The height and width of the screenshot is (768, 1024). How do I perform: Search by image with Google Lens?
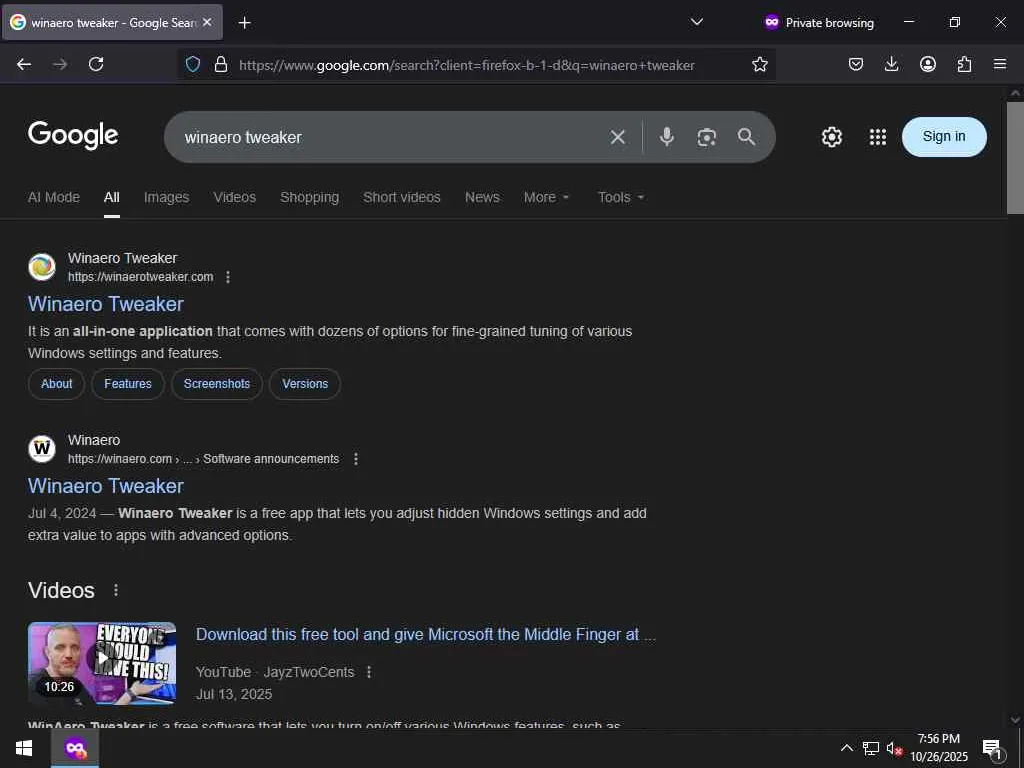pyautogui.click(x=707, y=137)
